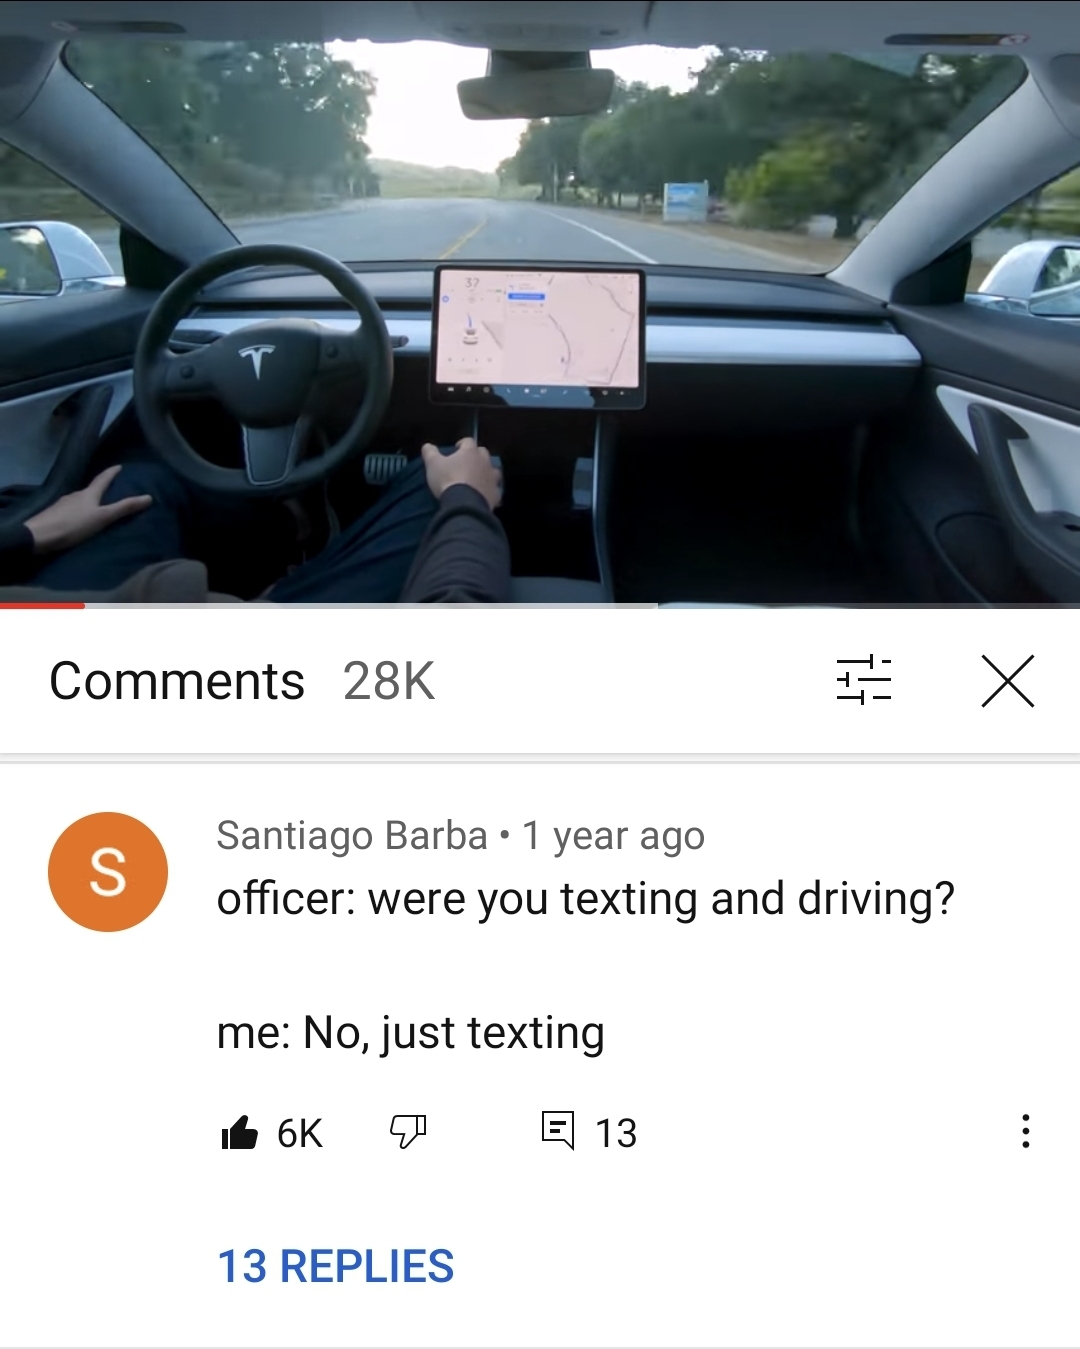
Task: Tap the rearview mirror in the video
Action: coord(536,92)
